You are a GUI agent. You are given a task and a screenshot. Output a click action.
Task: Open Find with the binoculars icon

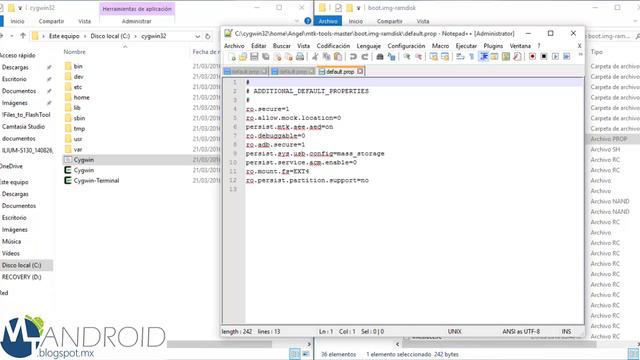click(x=380, y=57)
